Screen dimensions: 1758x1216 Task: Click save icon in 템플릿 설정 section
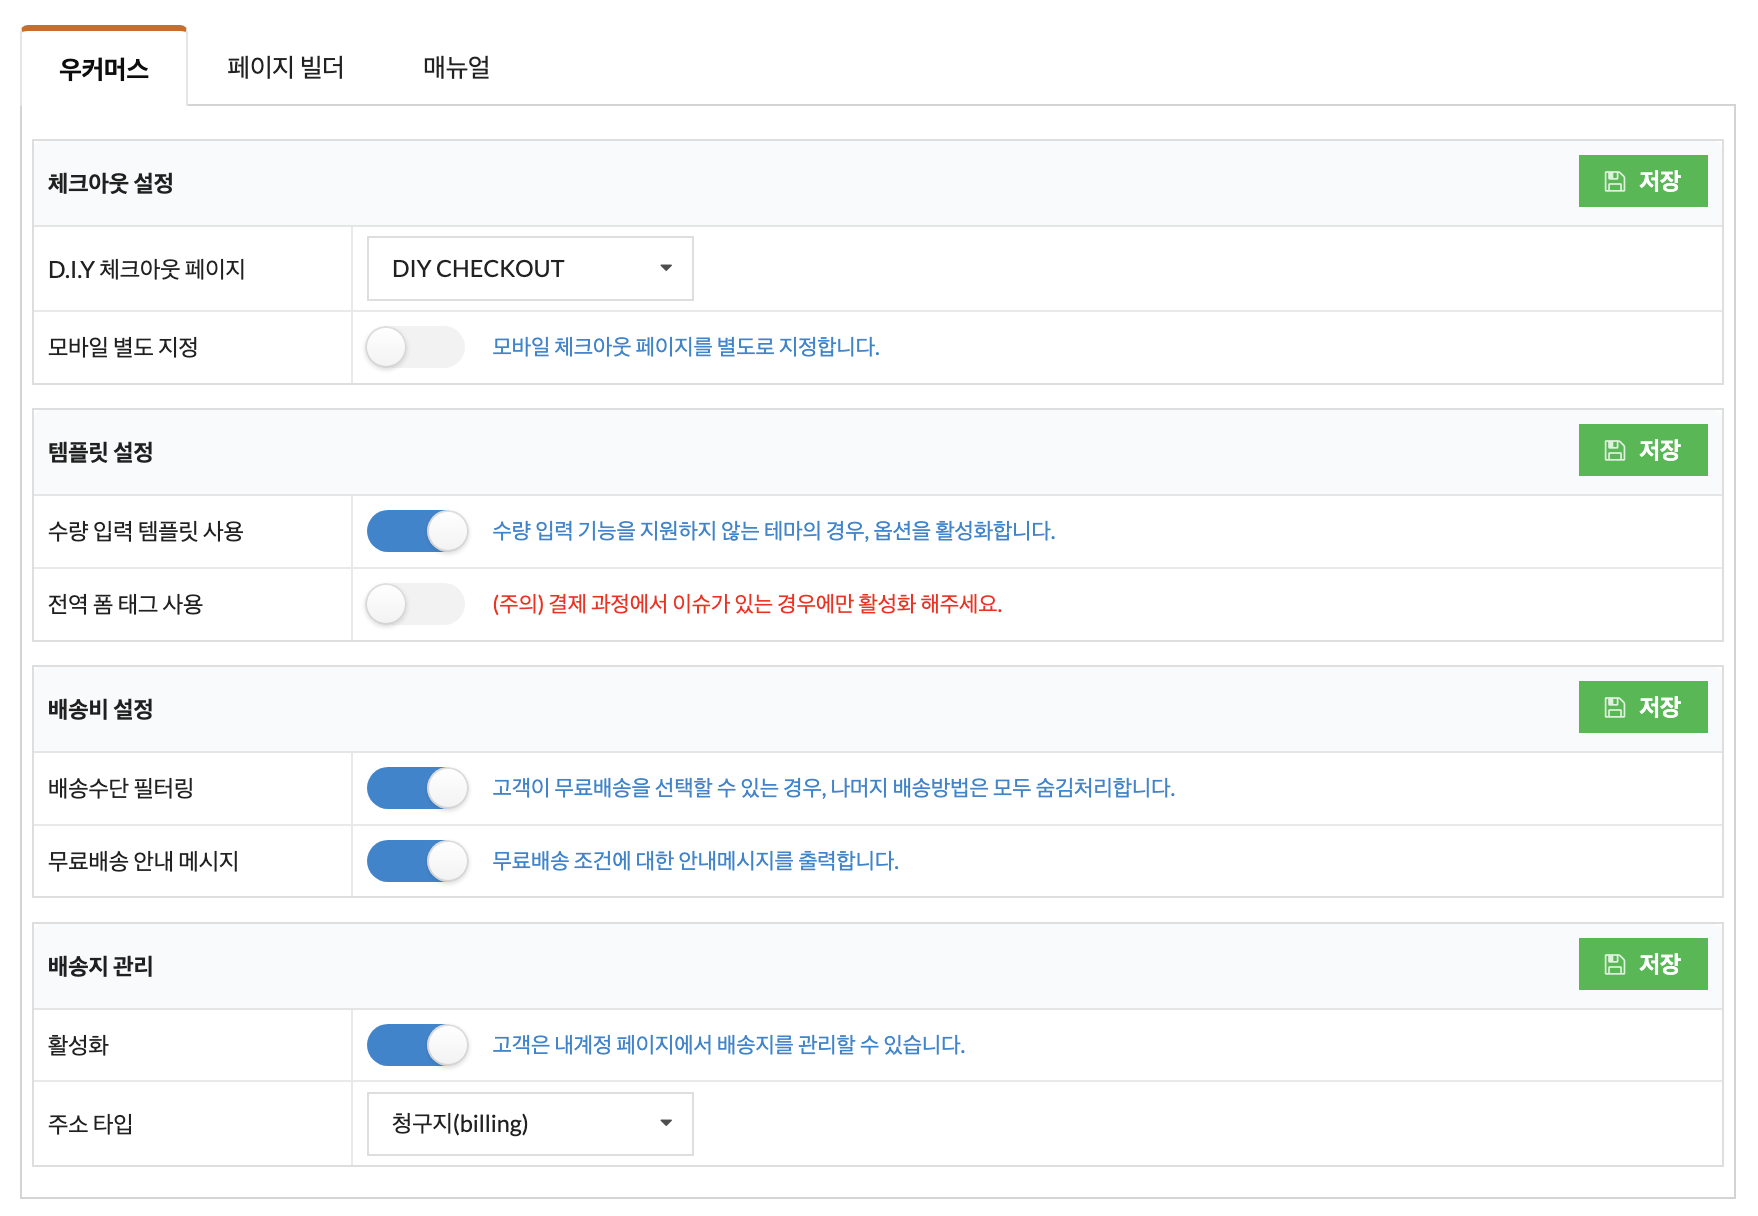point(1614,450)
